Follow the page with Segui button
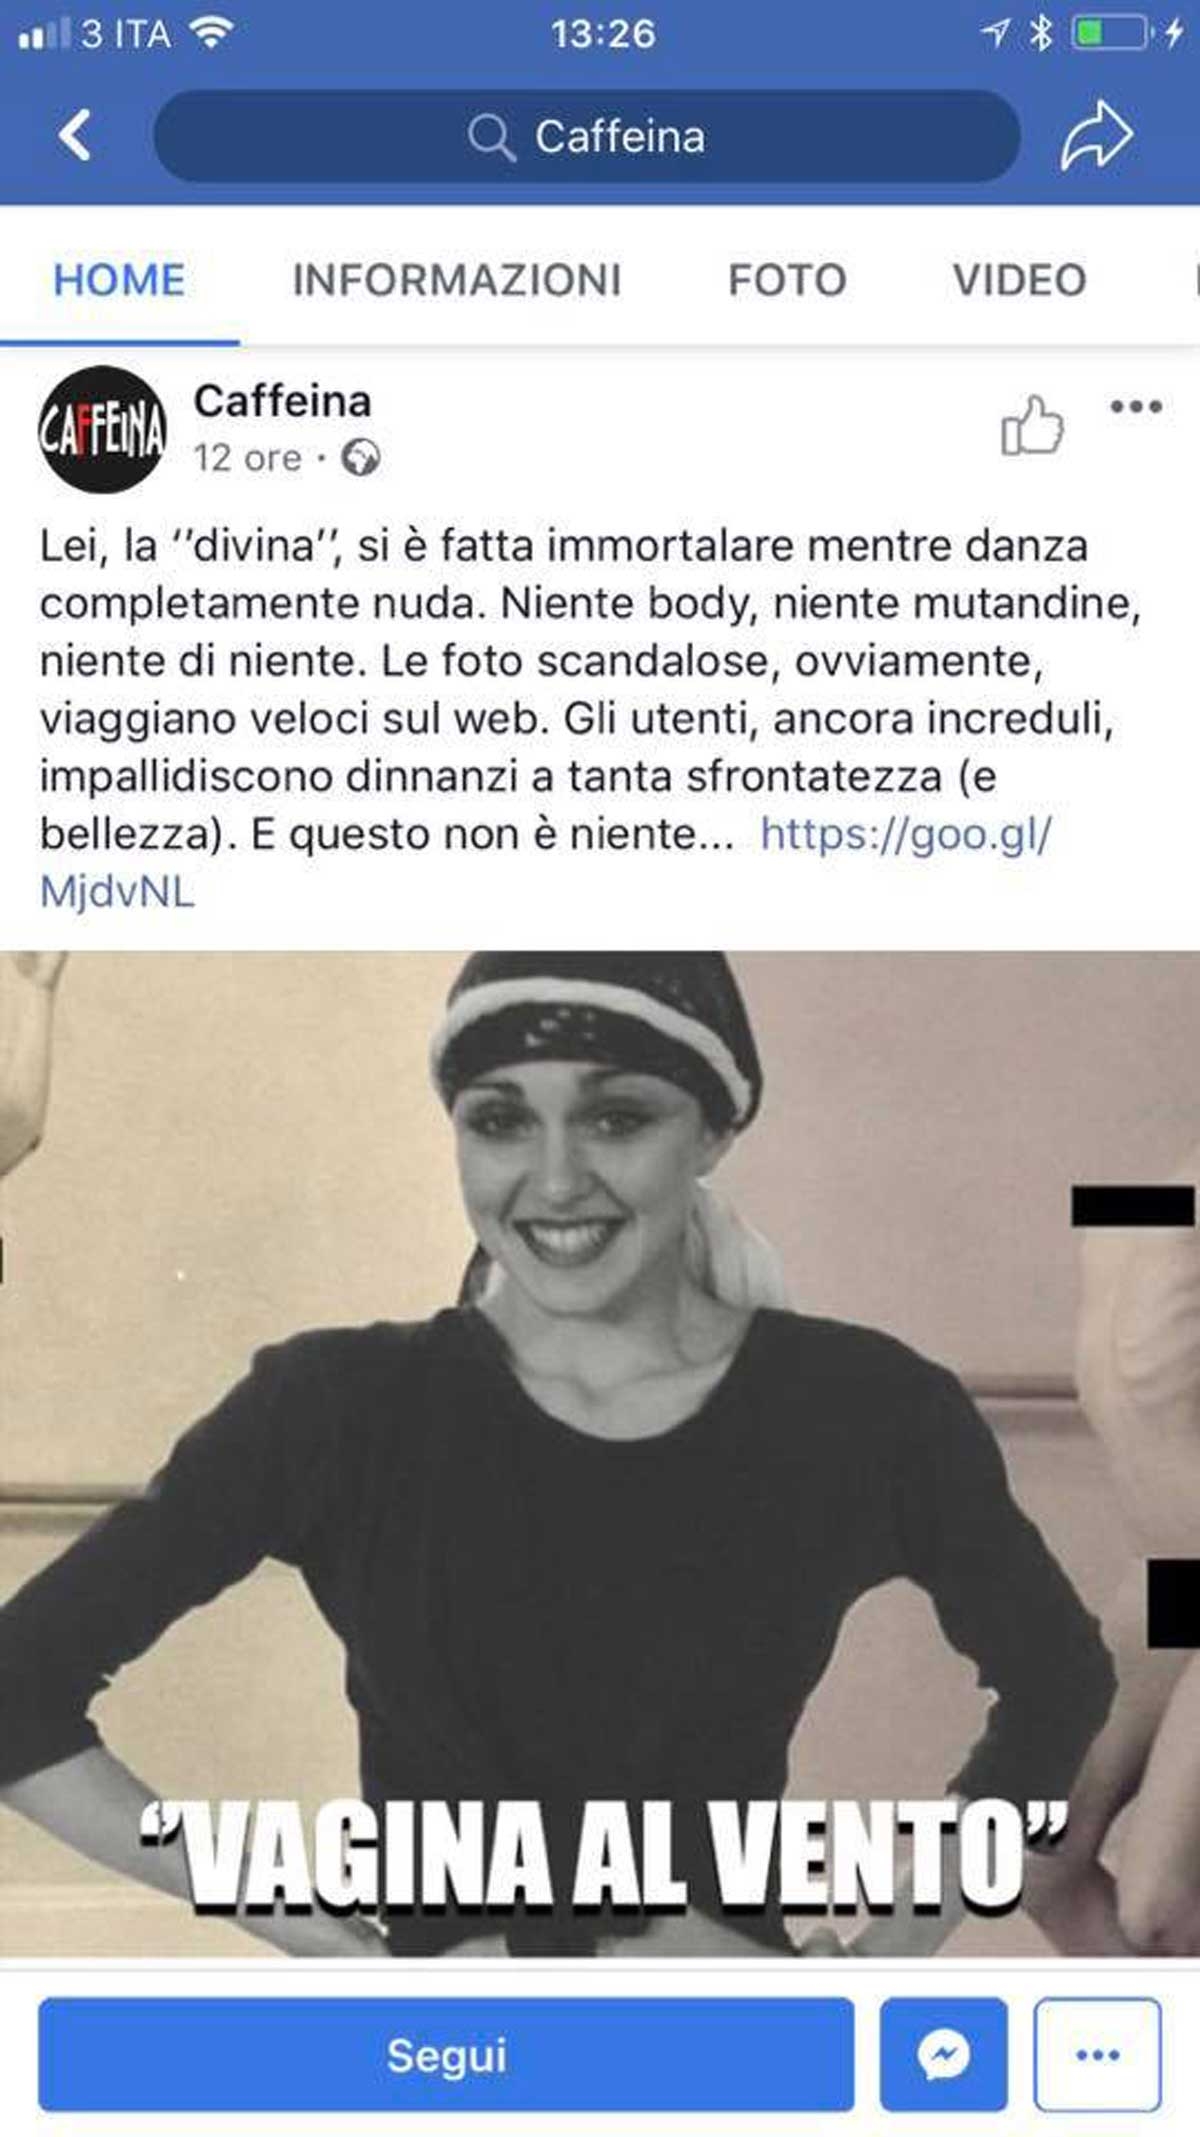The width and height of the screenshot is (1200, 2137). 446,2054
